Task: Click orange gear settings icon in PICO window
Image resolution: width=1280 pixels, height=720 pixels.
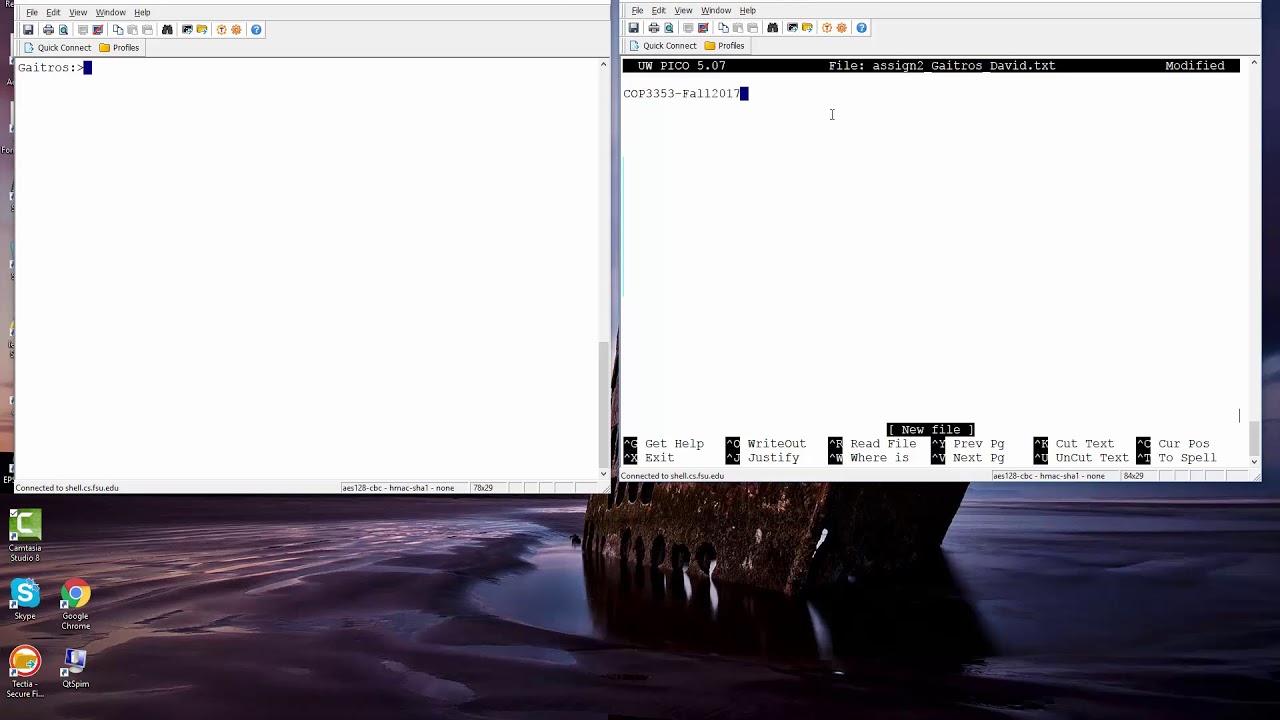Action: tap(842, 28)
